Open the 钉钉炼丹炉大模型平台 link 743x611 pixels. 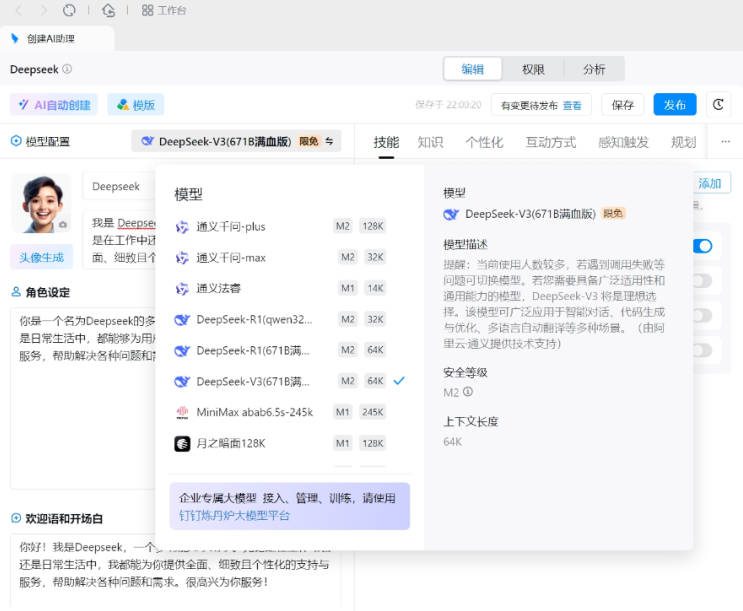(x=234, y=515)
